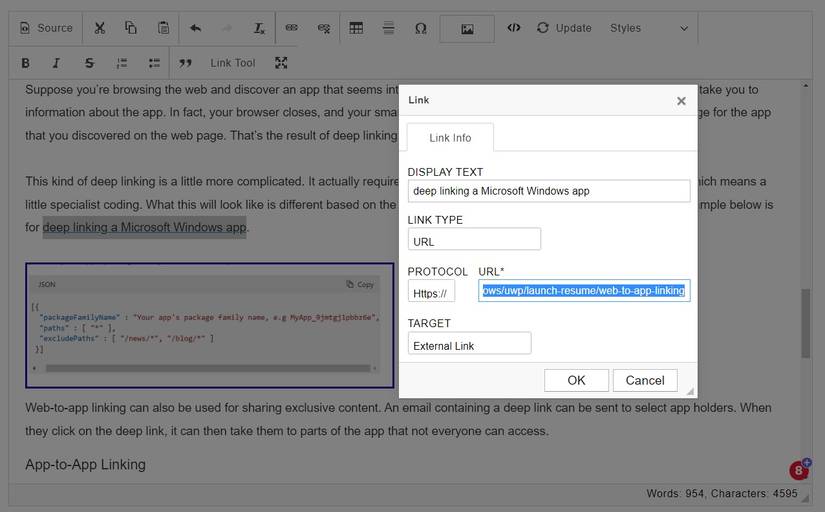
Task: Click the URL input field
Action: (584, 290)
